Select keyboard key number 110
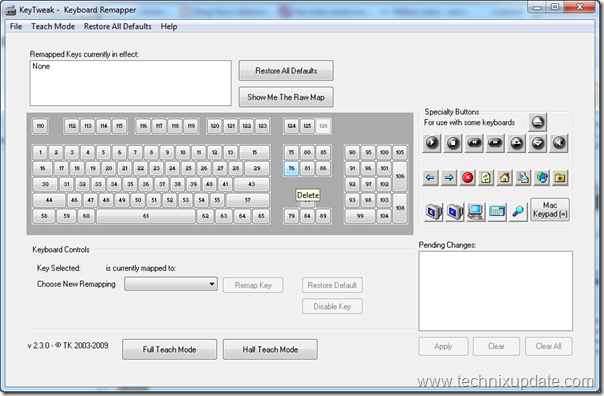The image size is (604, 396). 40,126
